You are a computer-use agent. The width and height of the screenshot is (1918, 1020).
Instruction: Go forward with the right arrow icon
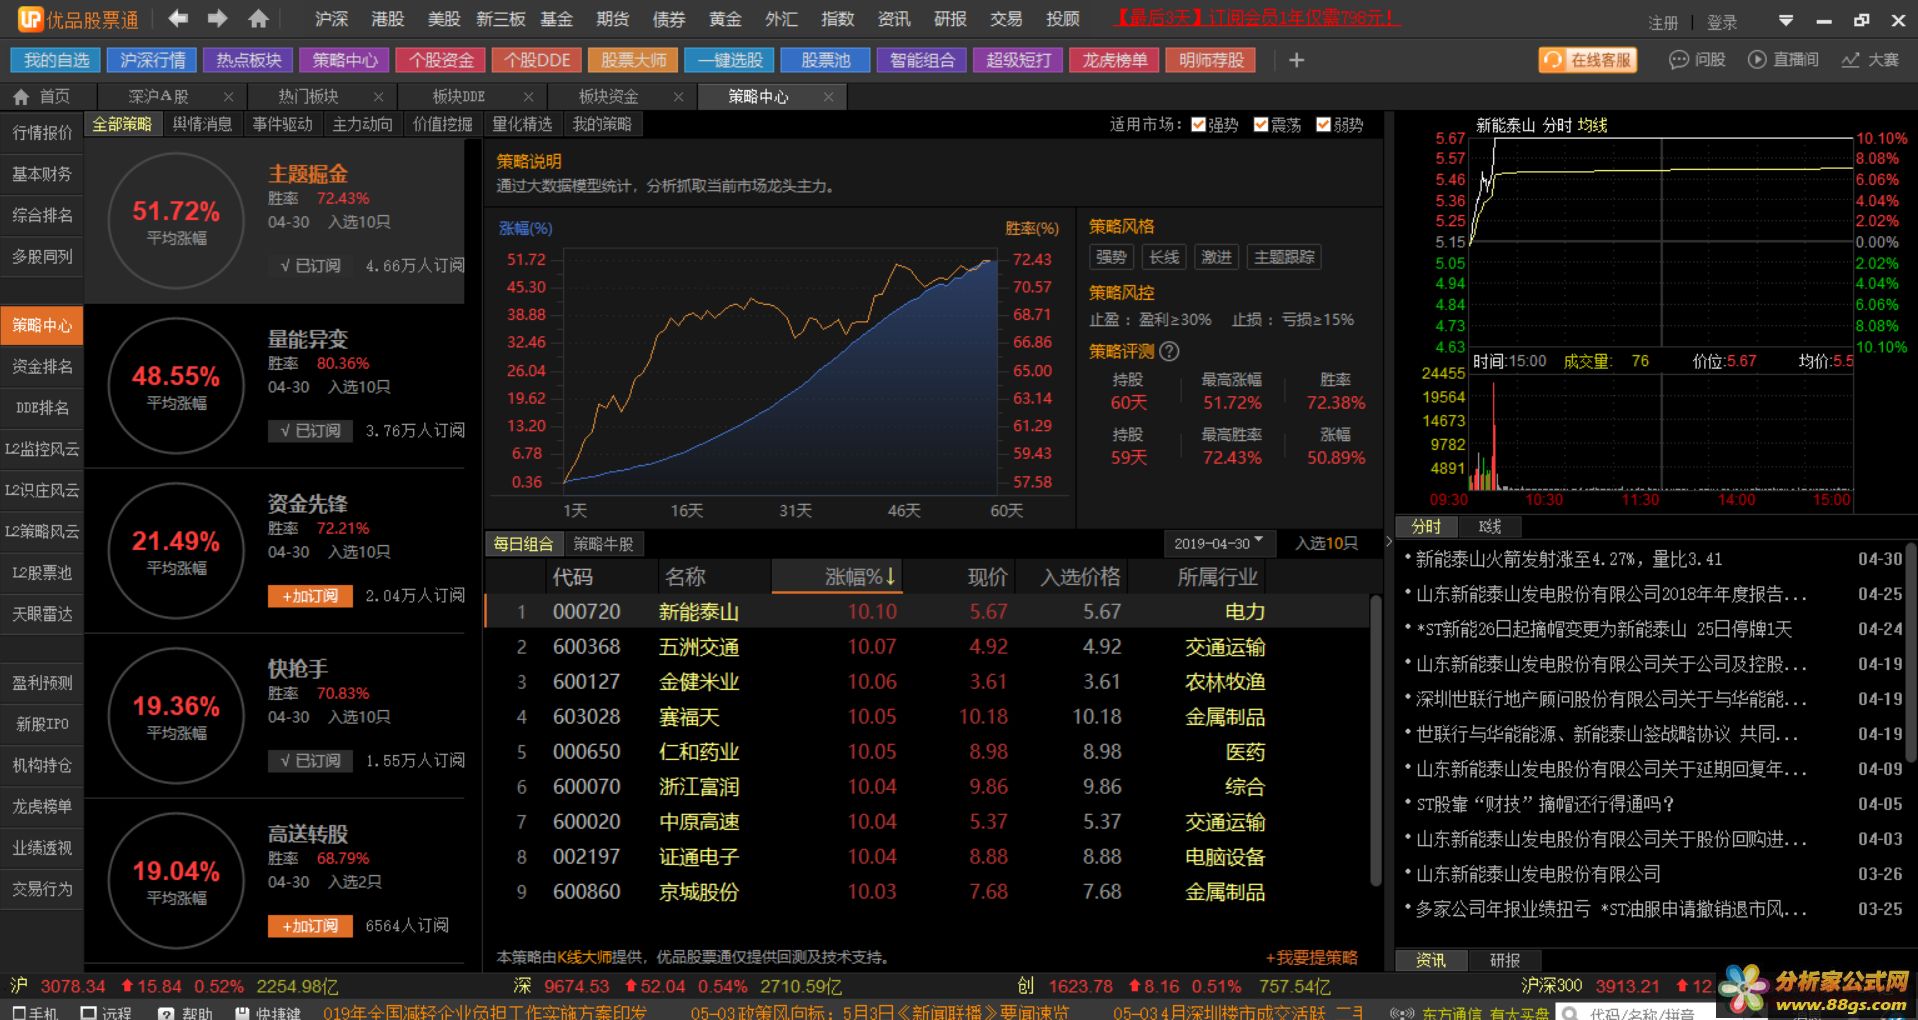coord(217,18)
